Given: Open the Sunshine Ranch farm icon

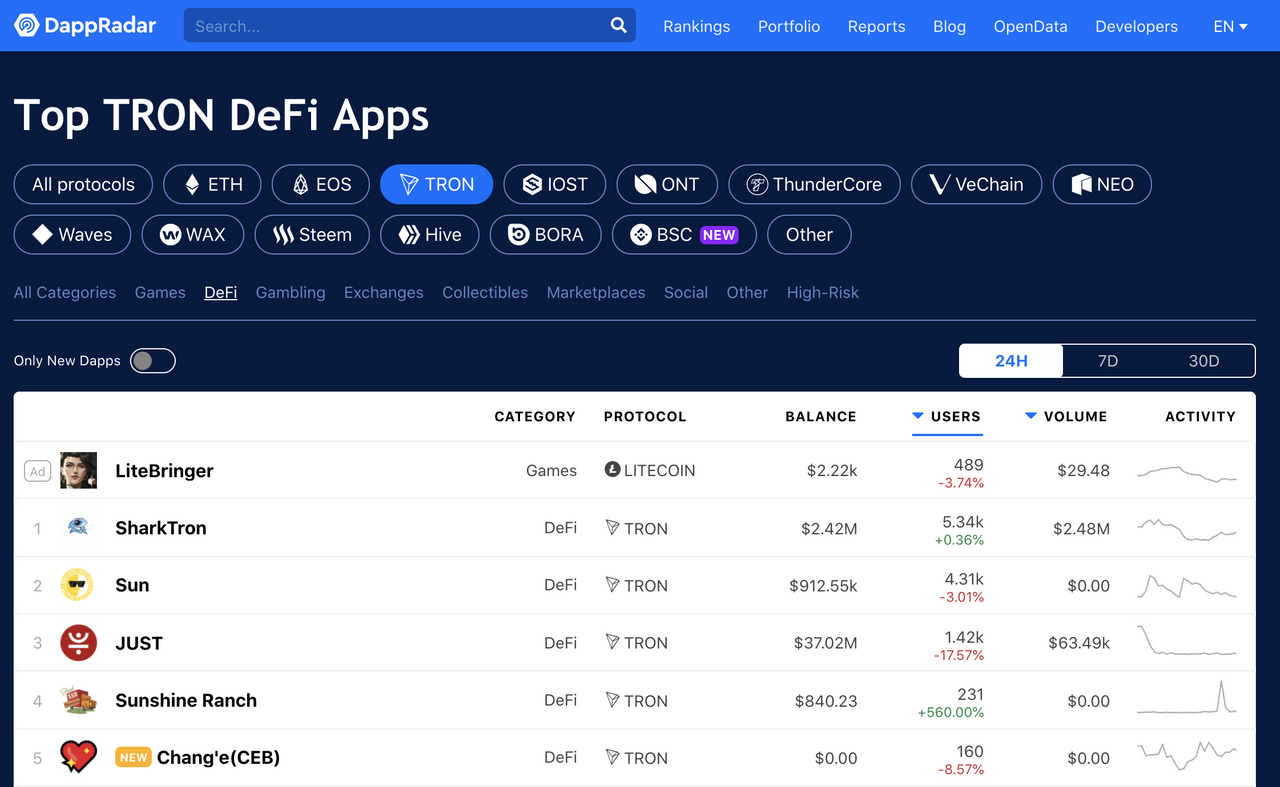Looking at the screenshot, I should coord(78,700).
